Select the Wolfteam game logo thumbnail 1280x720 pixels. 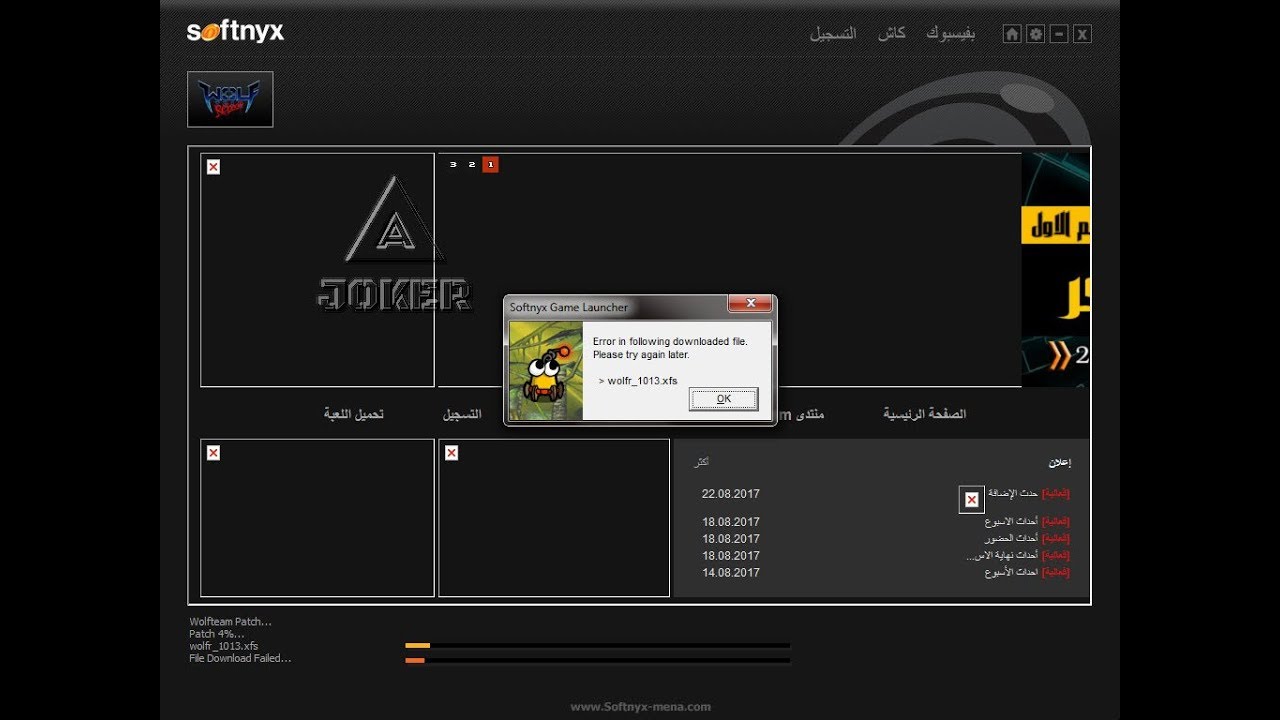[x=230, y=99]
